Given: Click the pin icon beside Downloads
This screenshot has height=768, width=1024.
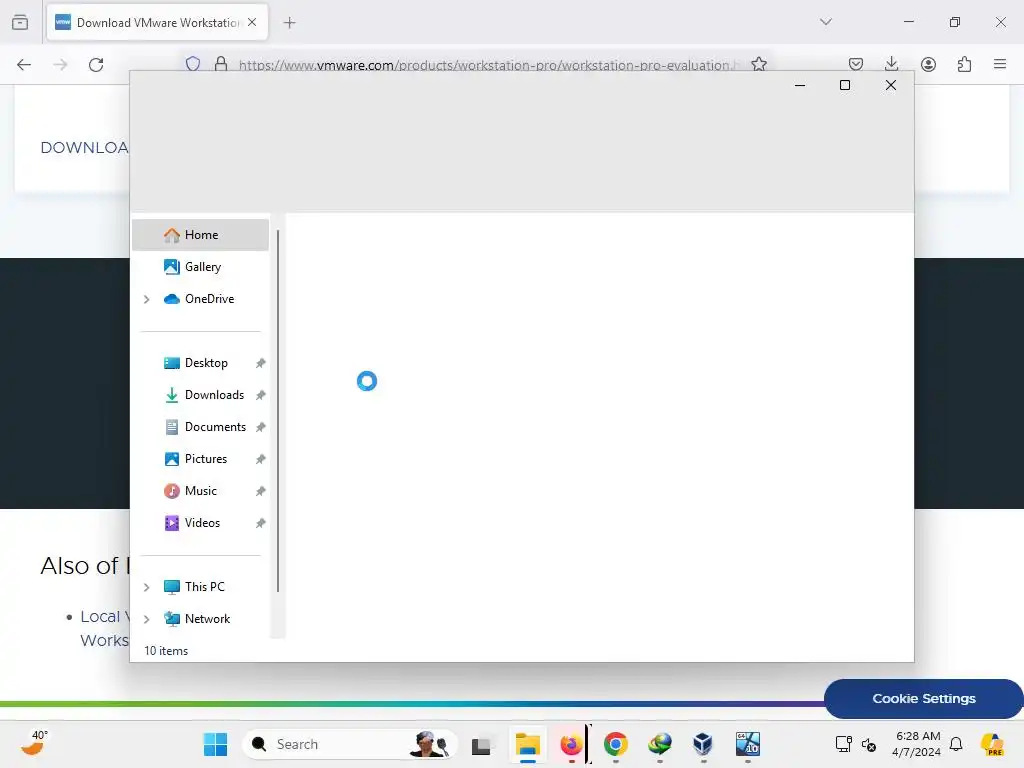Looking at the screenshot, I should 261,395.
